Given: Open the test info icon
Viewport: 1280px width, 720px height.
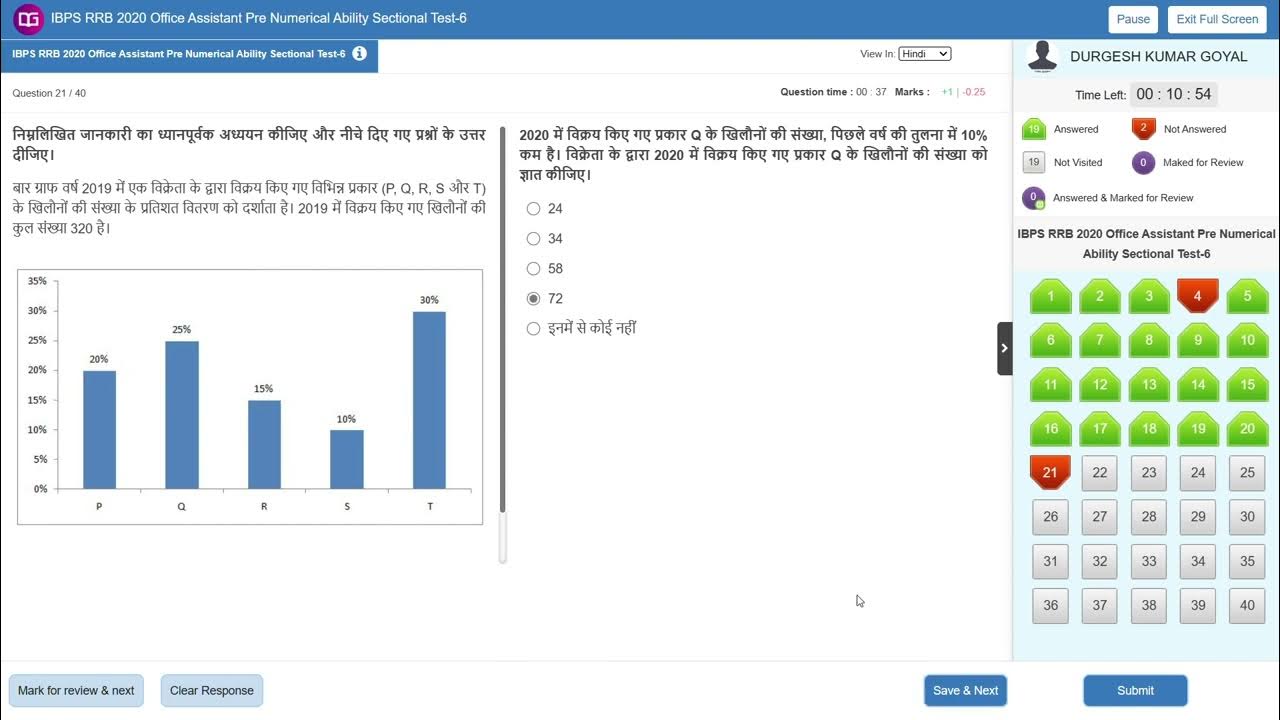Looking at the screenshot, I should click(x=359, y=54).
